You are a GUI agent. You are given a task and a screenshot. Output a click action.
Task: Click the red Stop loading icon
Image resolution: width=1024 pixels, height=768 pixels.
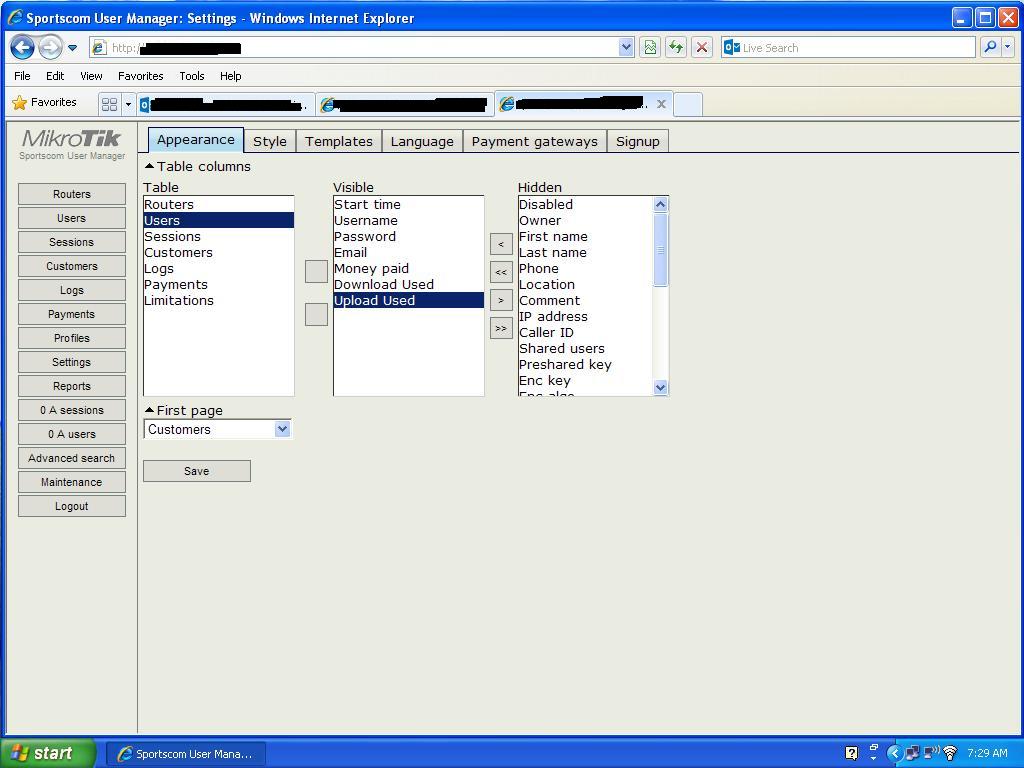(x=702, y=48)
